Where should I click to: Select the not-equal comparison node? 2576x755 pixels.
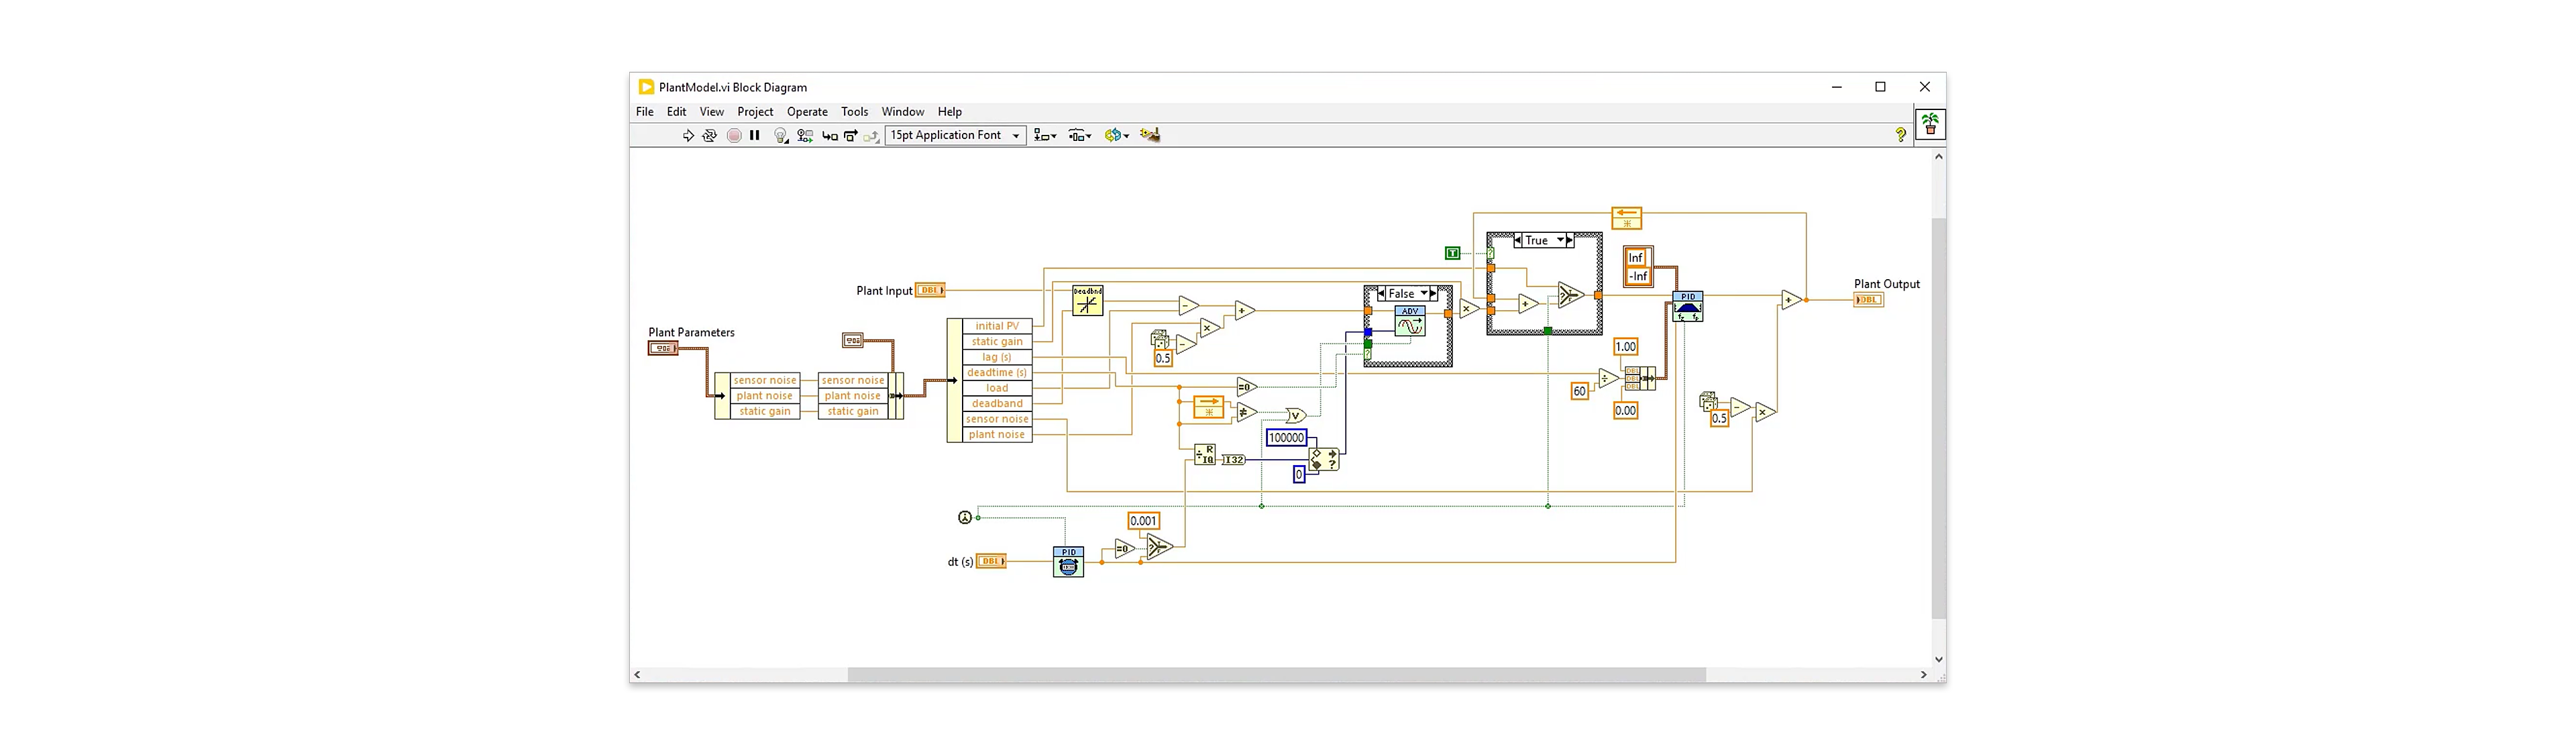[x=1246, y=412]
